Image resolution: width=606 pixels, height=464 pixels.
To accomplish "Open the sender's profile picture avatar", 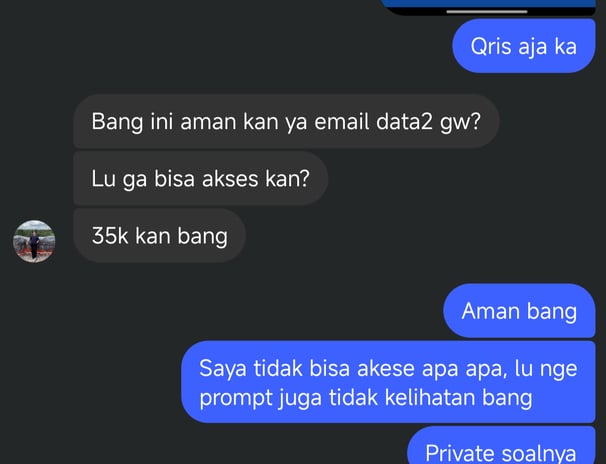I will (x=34, y=241).
